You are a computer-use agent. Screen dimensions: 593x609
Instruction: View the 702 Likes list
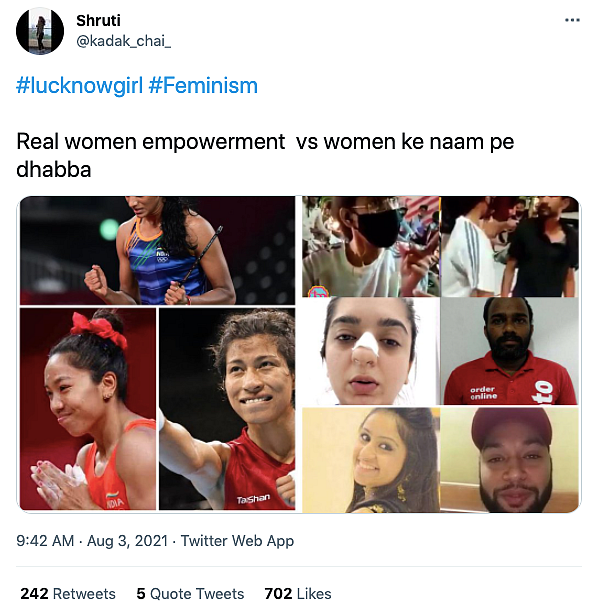(x=298, y=593)
